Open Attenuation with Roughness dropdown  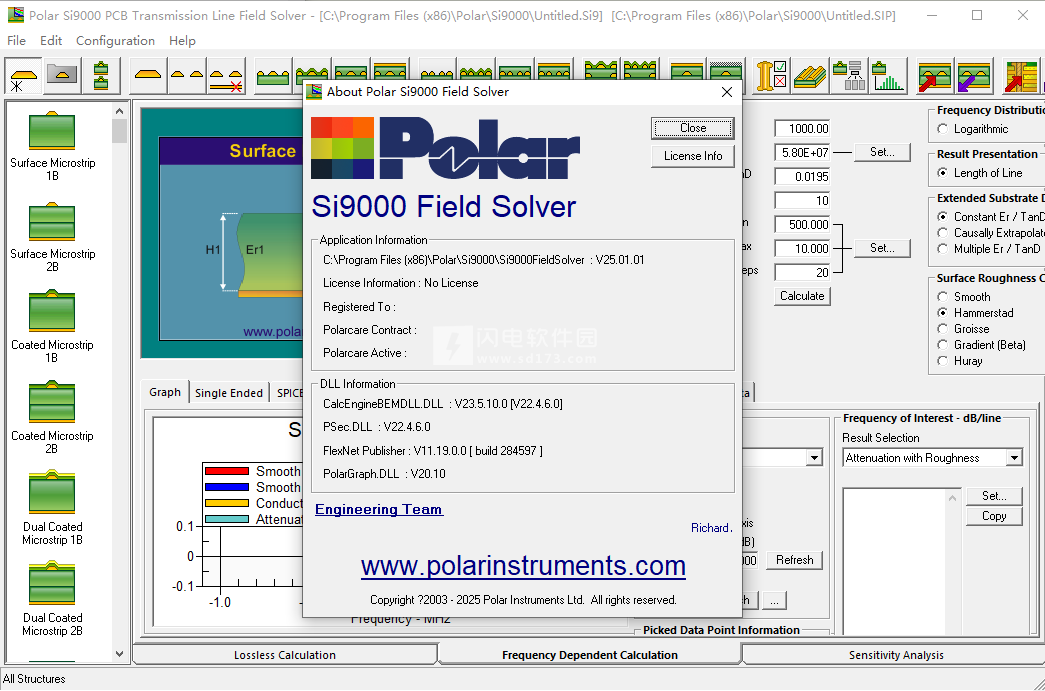click(x=1014, y=458)
